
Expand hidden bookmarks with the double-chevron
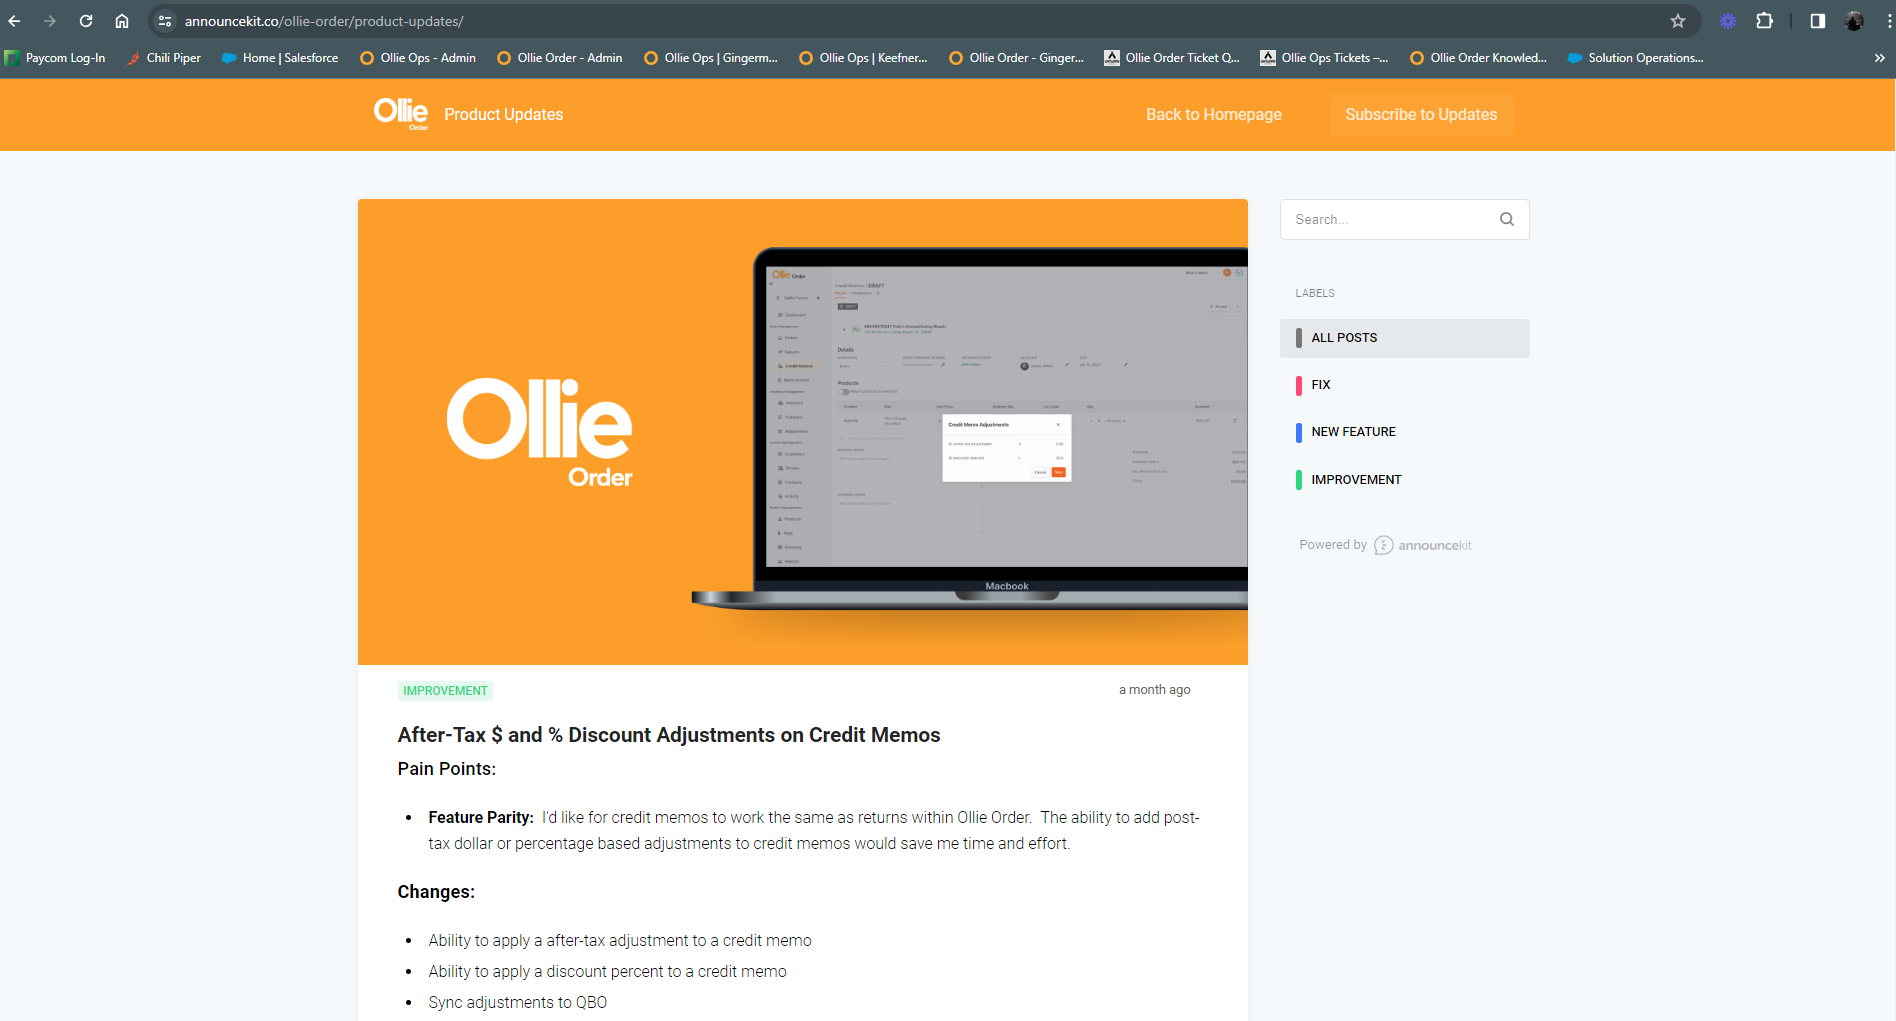pos(1880,57)
